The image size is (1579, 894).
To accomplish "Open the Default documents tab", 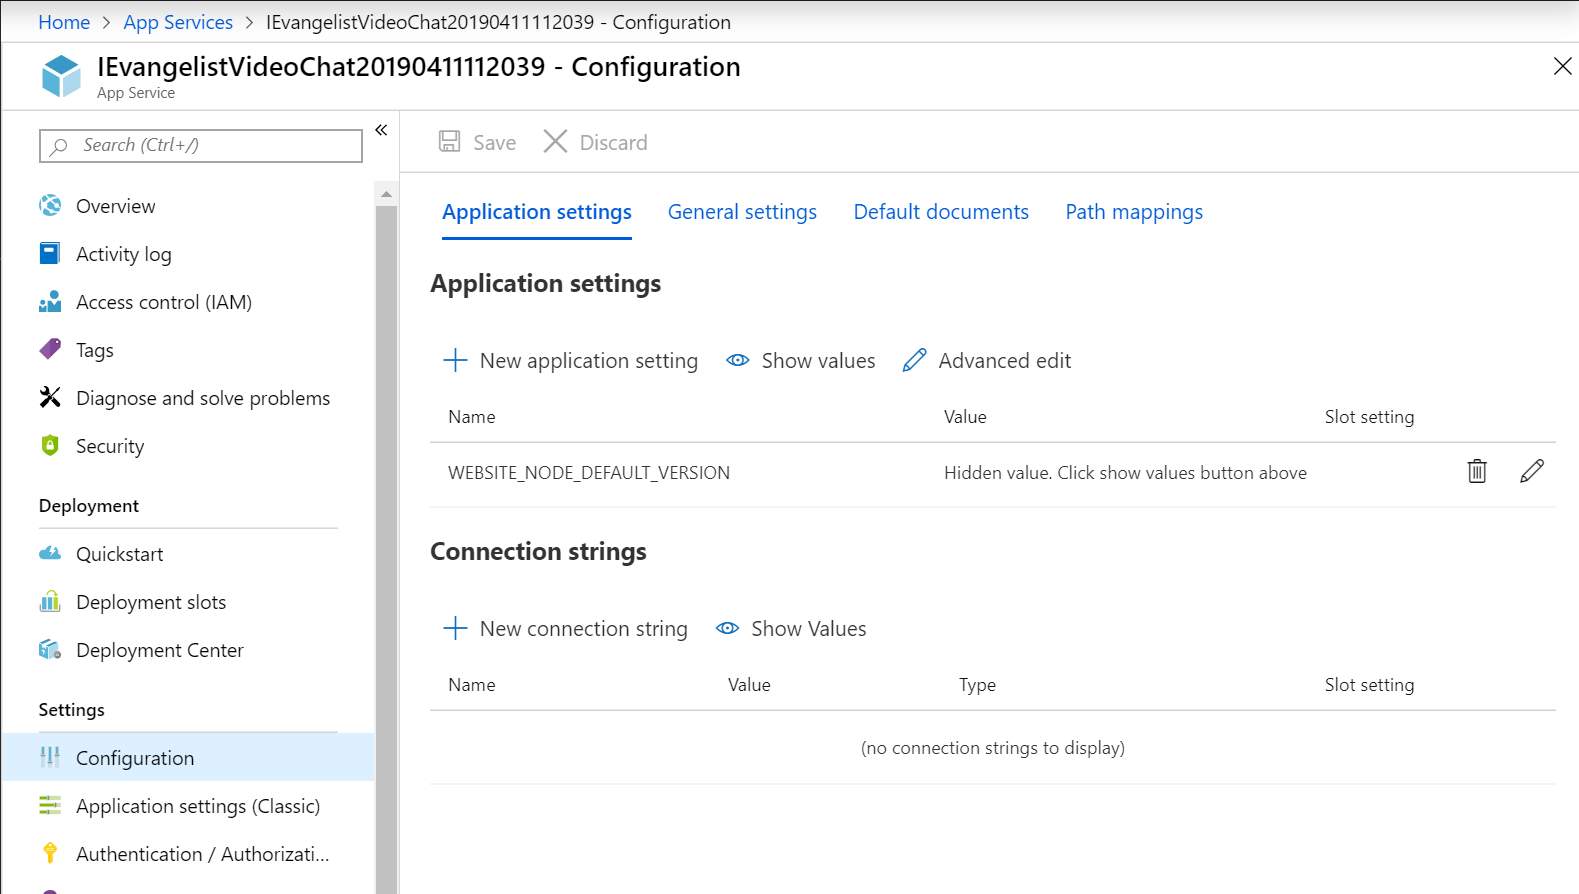I will click(941, 212).
